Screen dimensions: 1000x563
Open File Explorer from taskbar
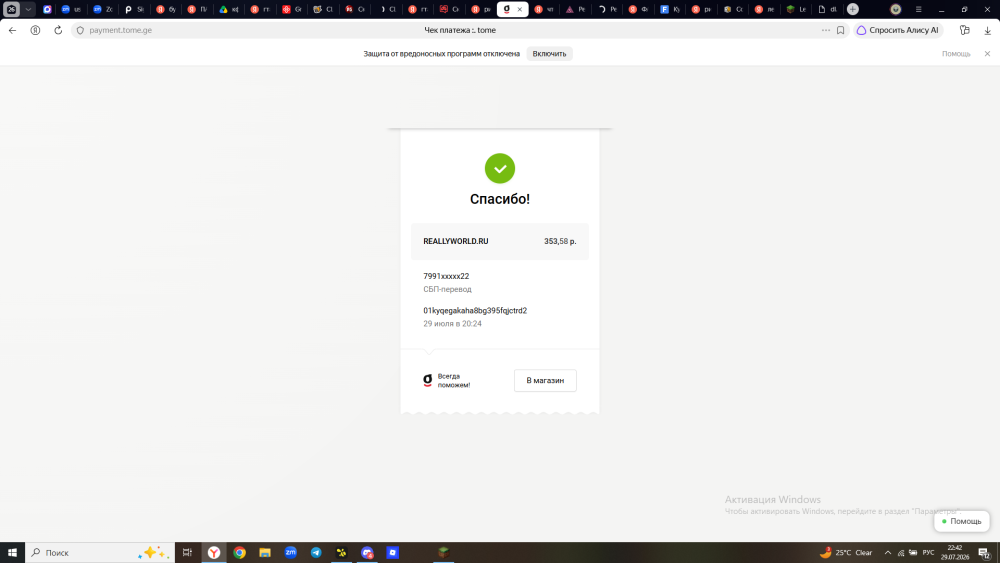(265, 552)
